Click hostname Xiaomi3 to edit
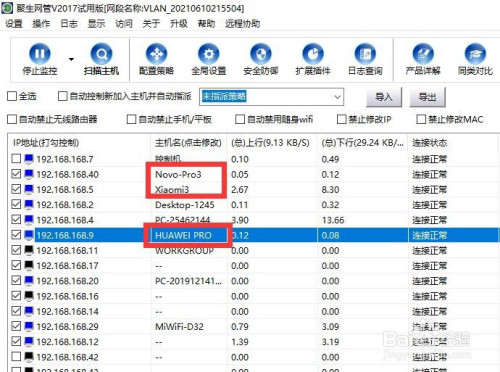This screenshot has height=372, width=500. pyautogui.click(x=172, y=189)
